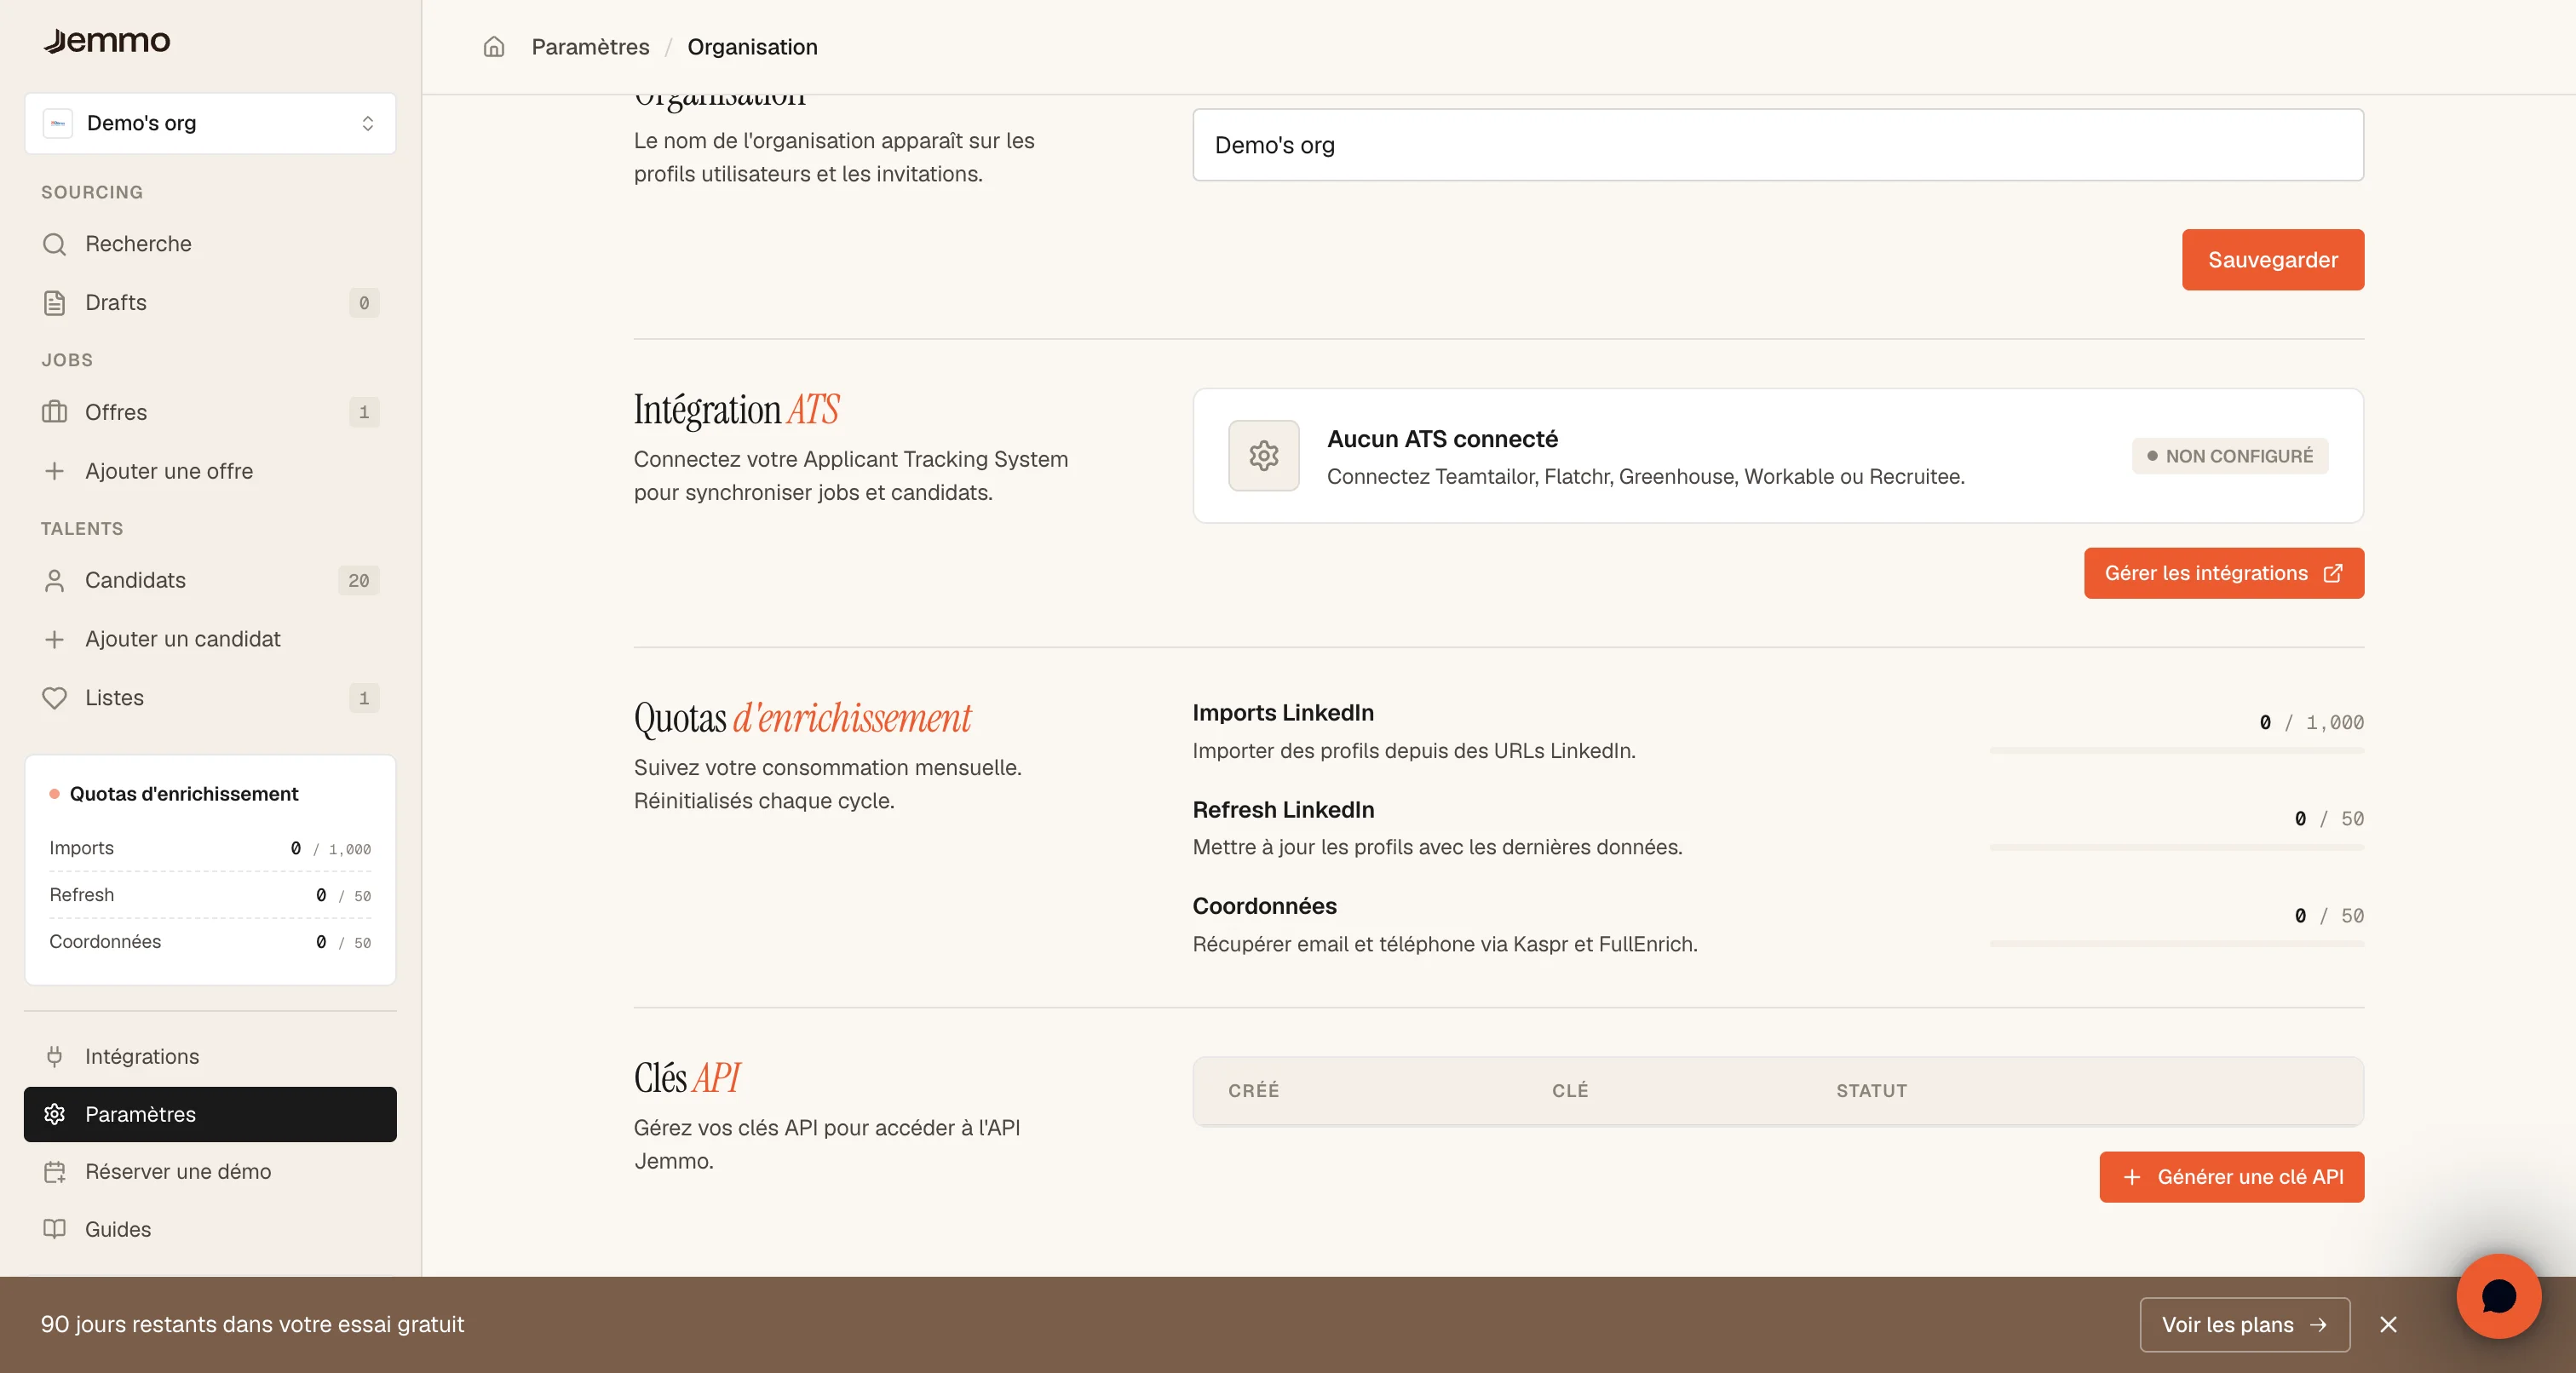The width and height of the screenshot is (2576, 1373).
Task: Open Recherche via magnifier icon
Action: (x=55, y=244)
